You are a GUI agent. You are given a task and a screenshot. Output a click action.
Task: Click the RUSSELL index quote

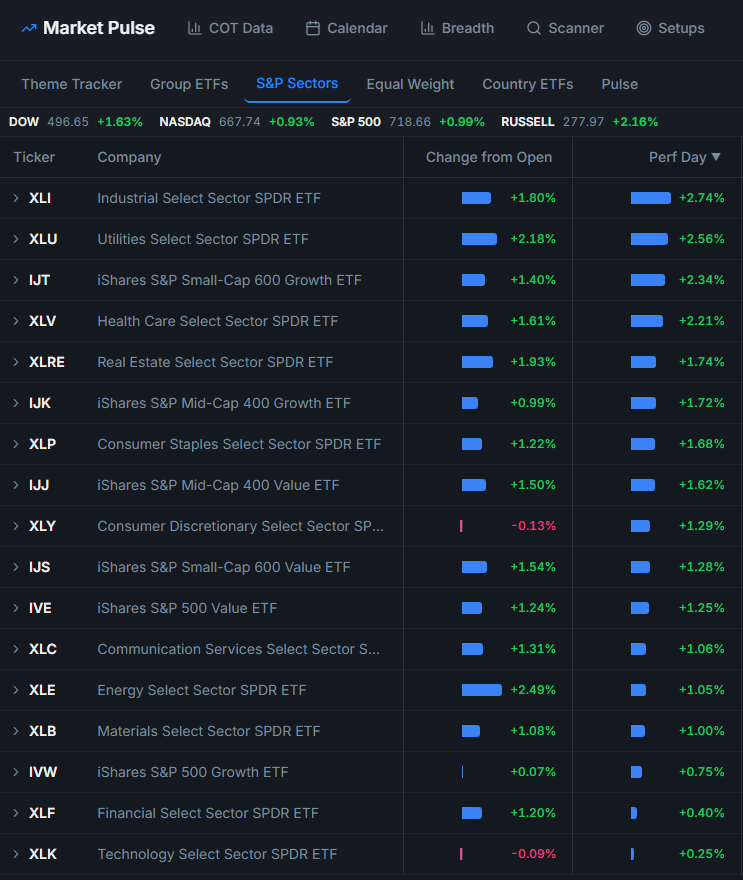pos(580,122)
